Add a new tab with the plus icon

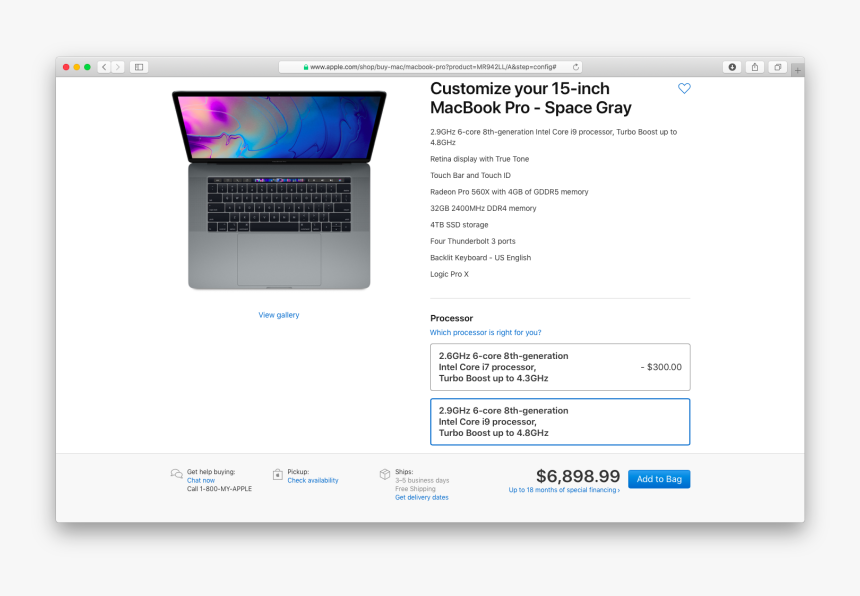[x=797, y=70]
